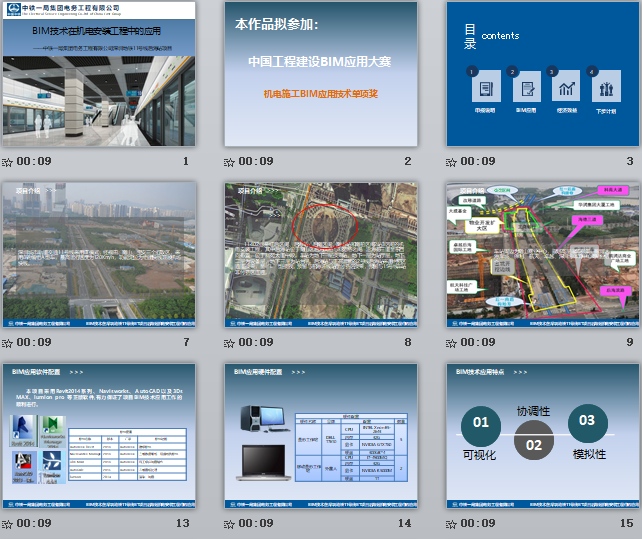This screenshot has width=642, height=539.
Task: Click the slide number 15 label
Action: click(626, 523)
